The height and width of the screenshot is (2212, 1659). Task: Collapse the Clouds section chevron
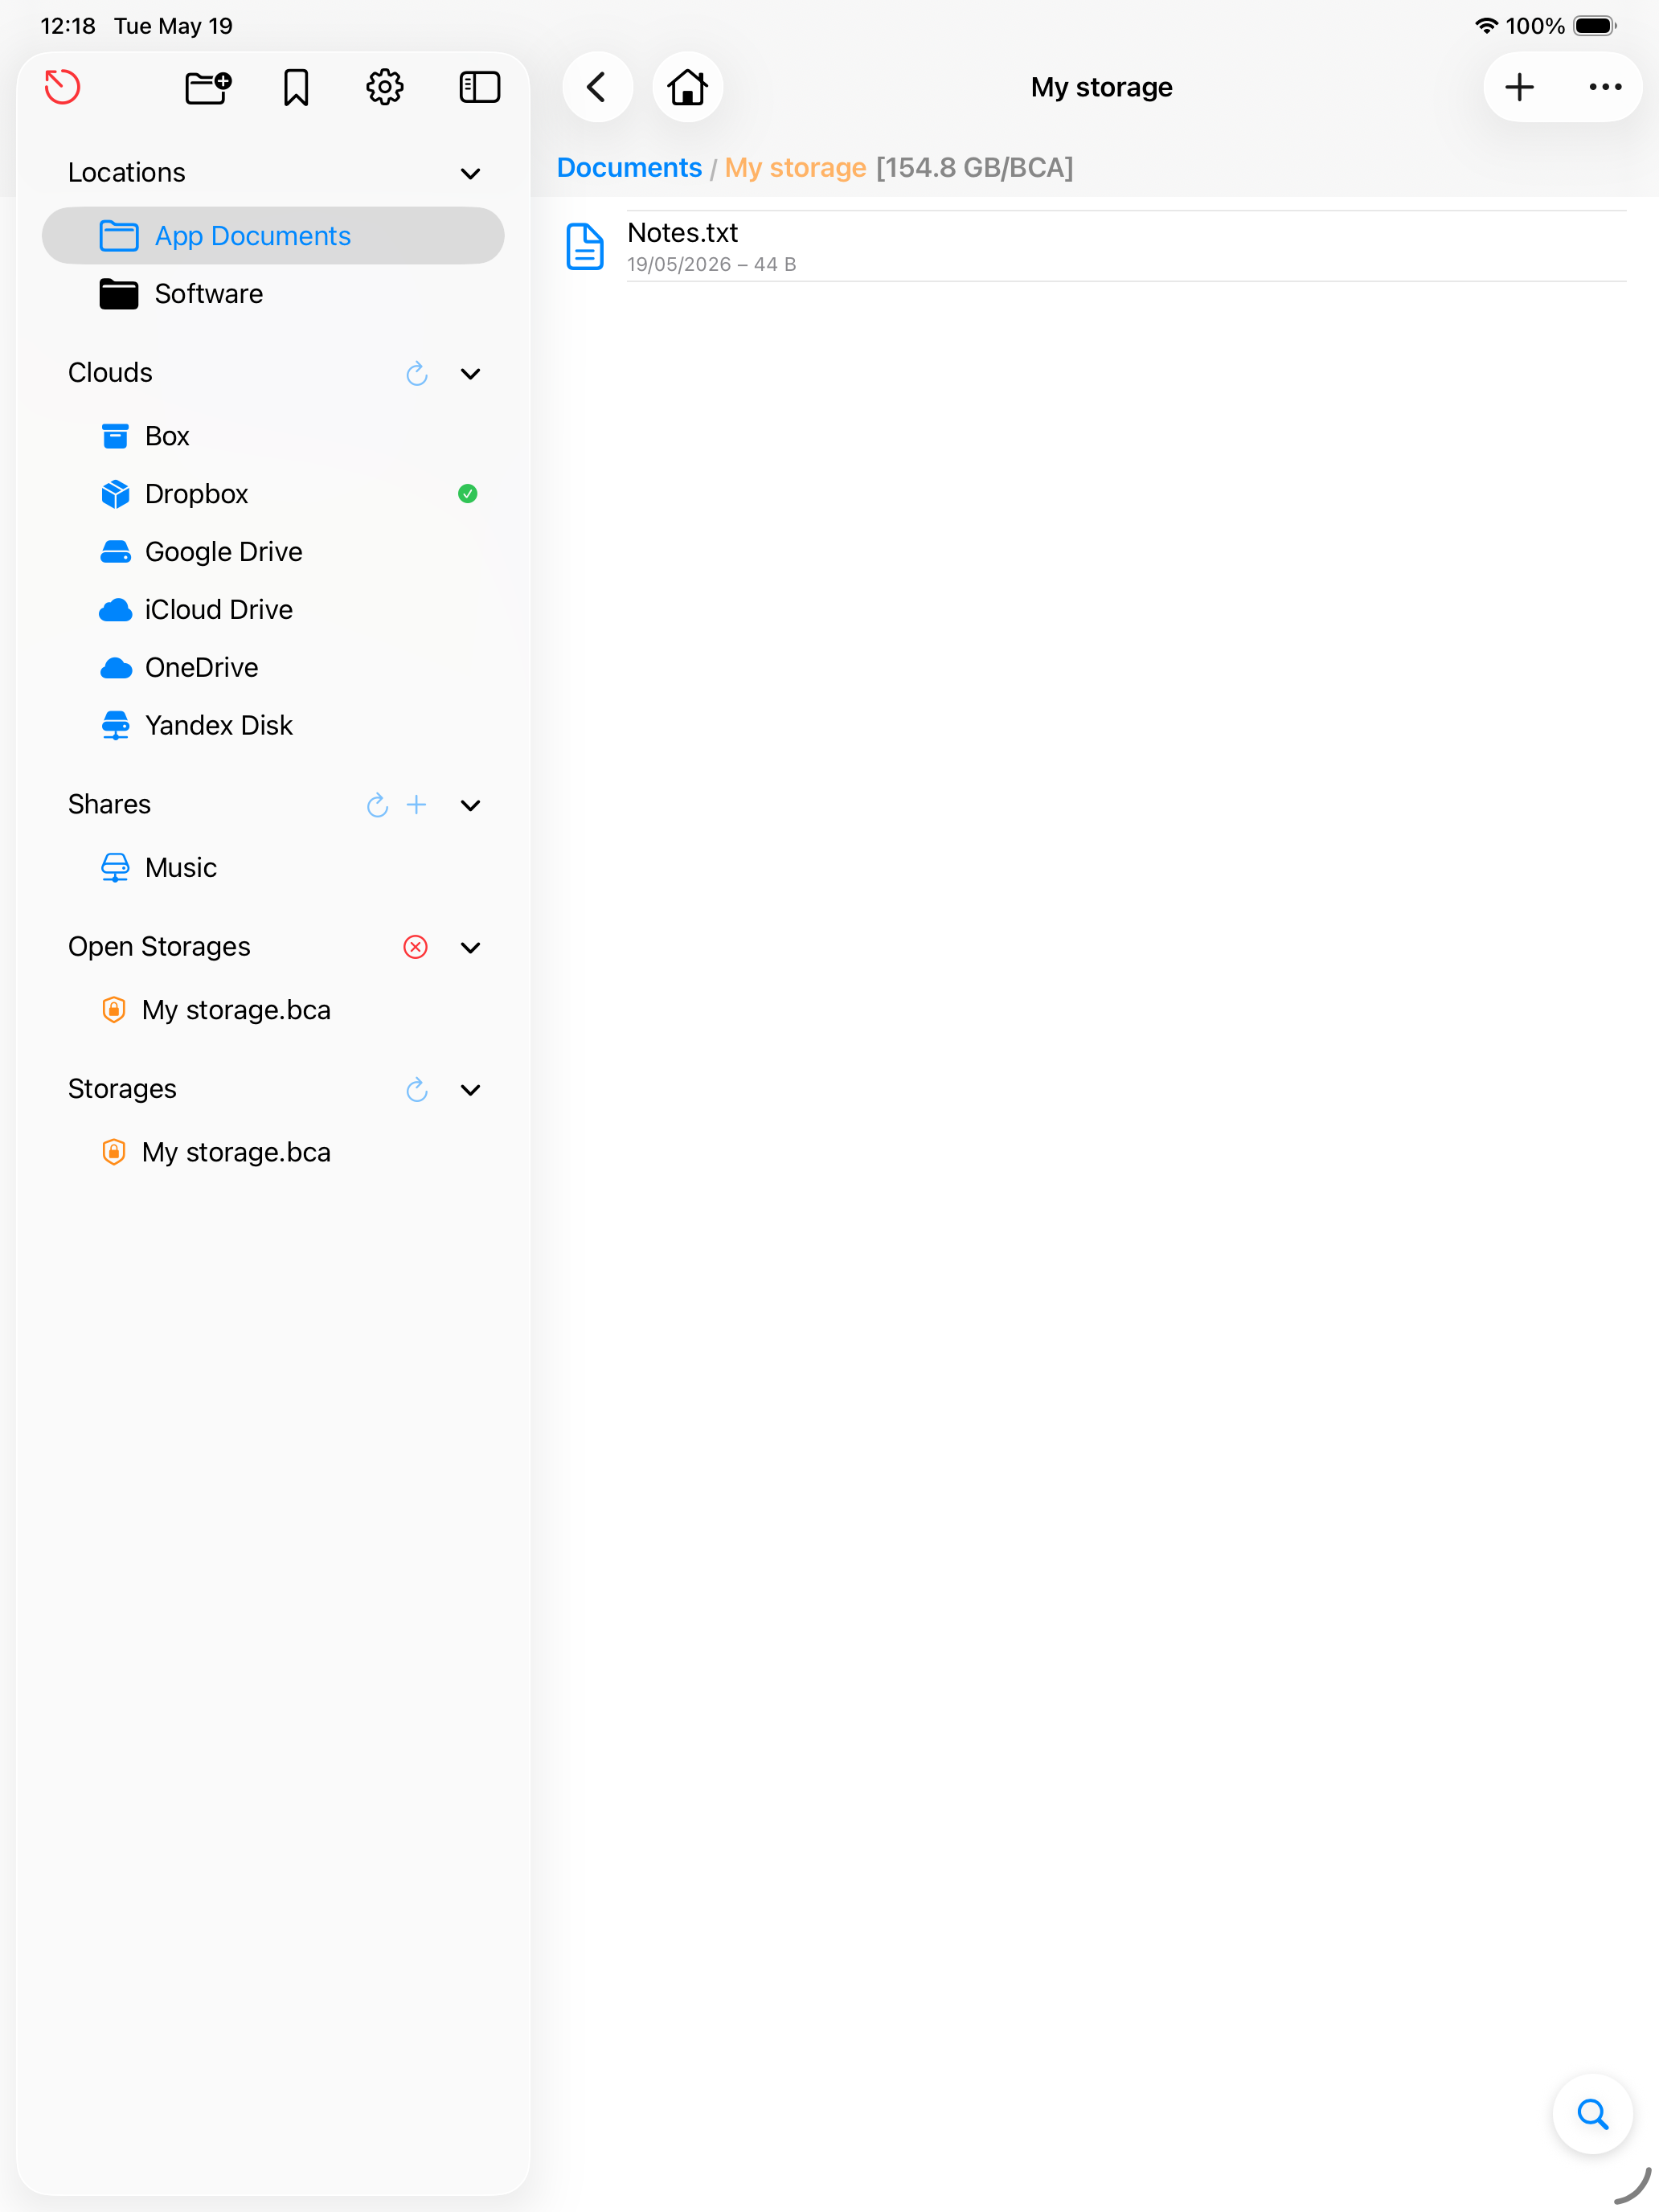pyautogui.click(x=470, y=373)
